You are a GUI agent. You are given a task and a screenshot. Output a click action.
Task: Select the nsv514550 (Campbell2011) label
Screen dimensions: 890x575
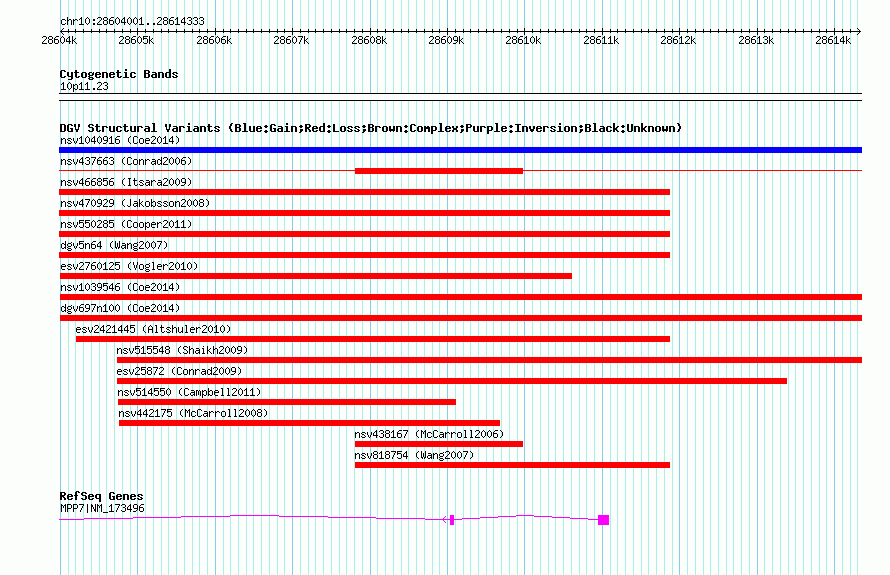pos(189,392)
